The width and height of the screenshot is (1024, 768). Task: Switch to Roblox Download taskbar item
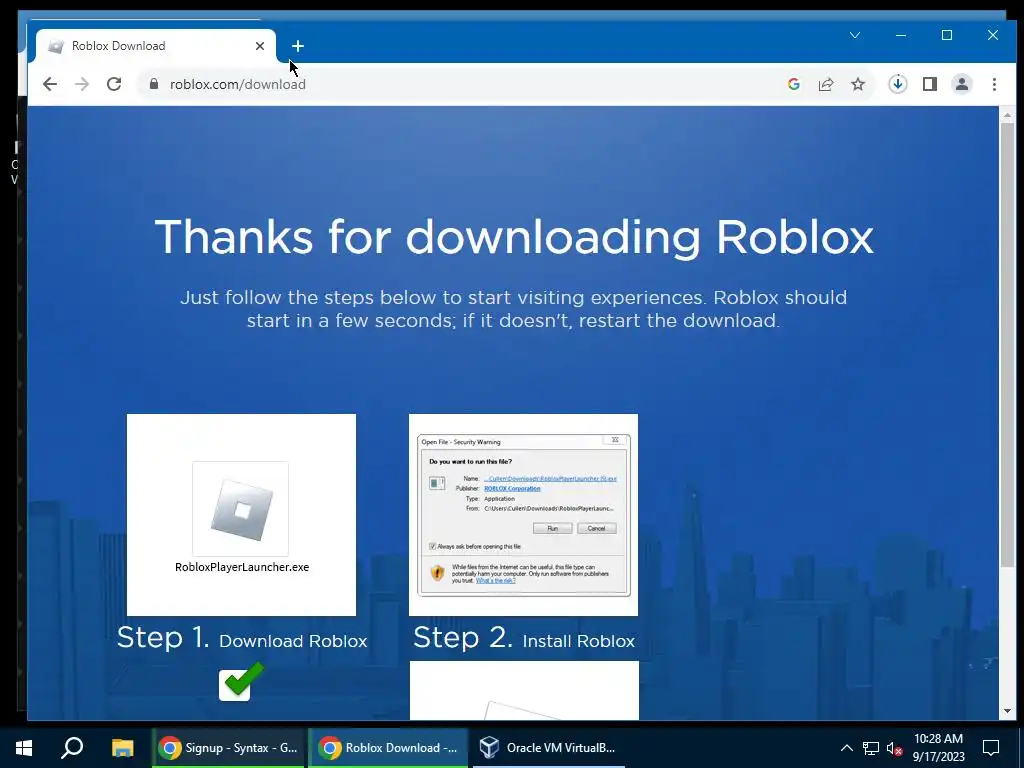(x=388, y=748)
